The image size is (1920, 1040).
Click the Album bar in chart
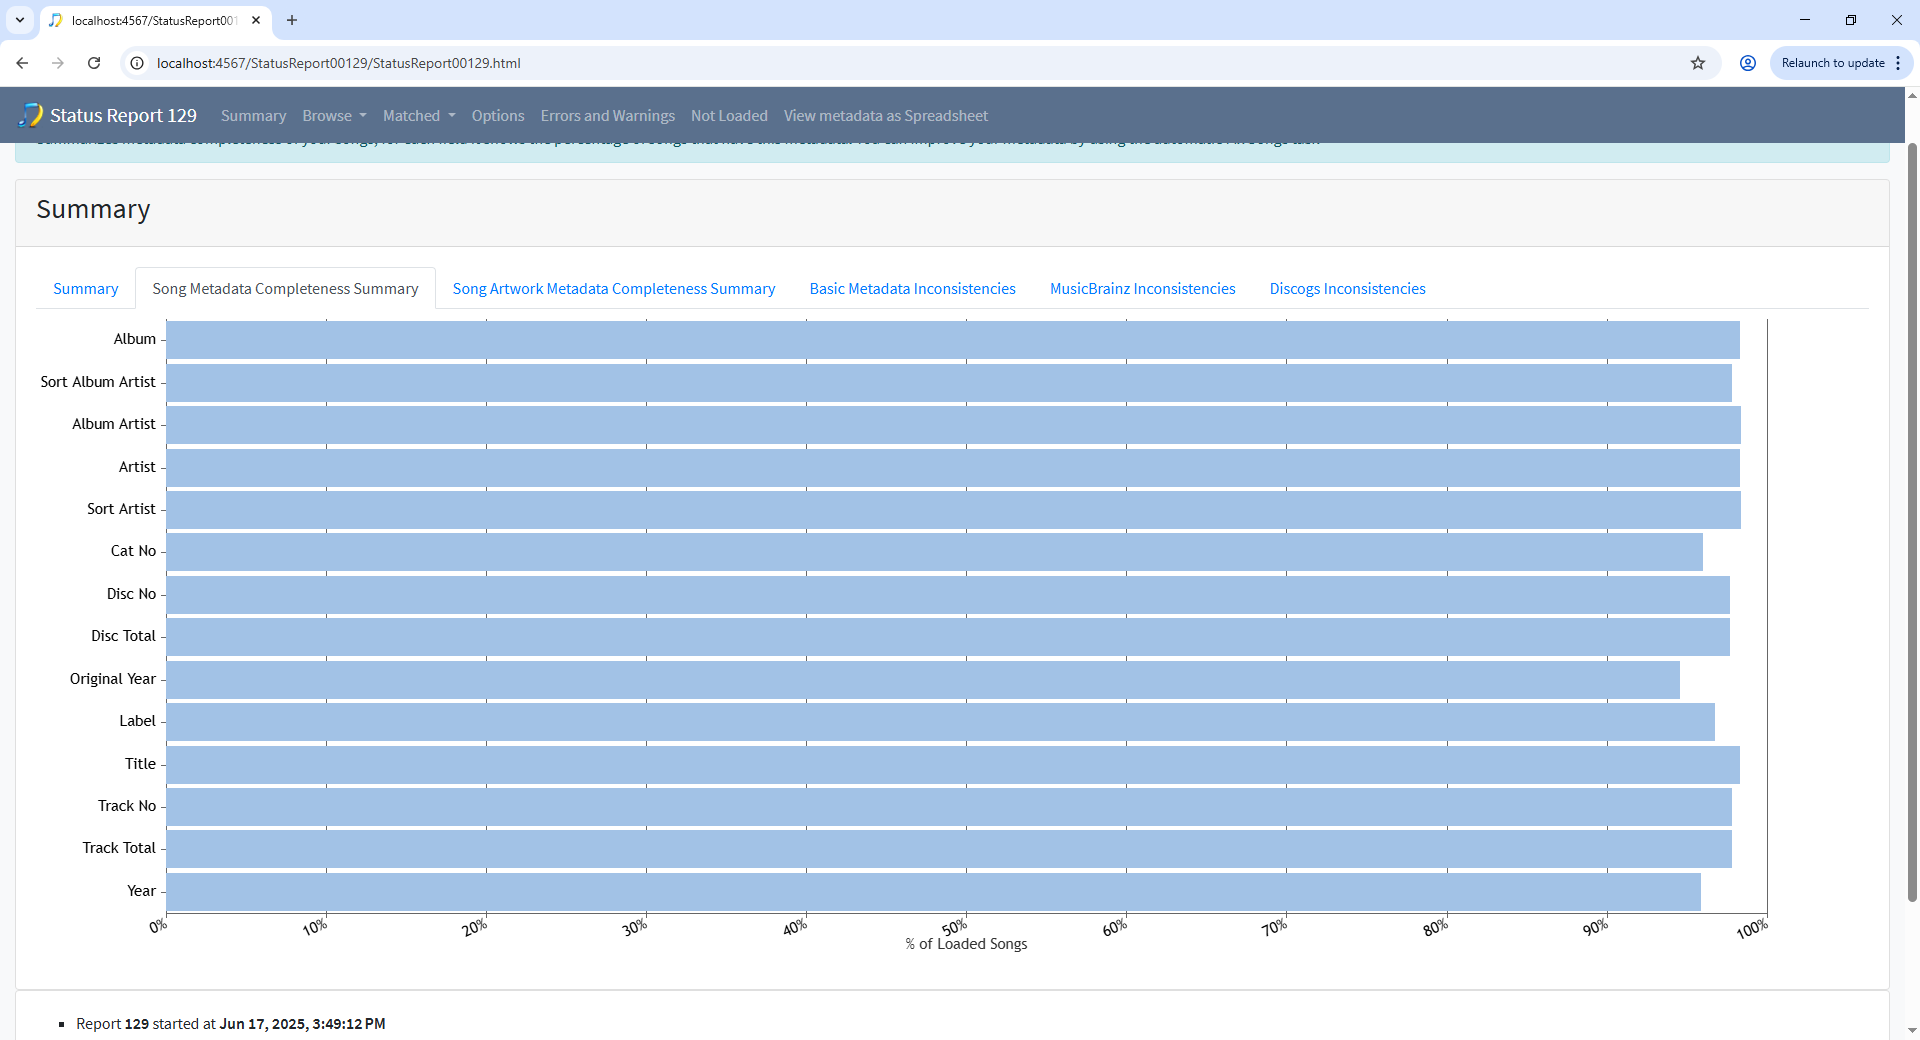point(953,340)
